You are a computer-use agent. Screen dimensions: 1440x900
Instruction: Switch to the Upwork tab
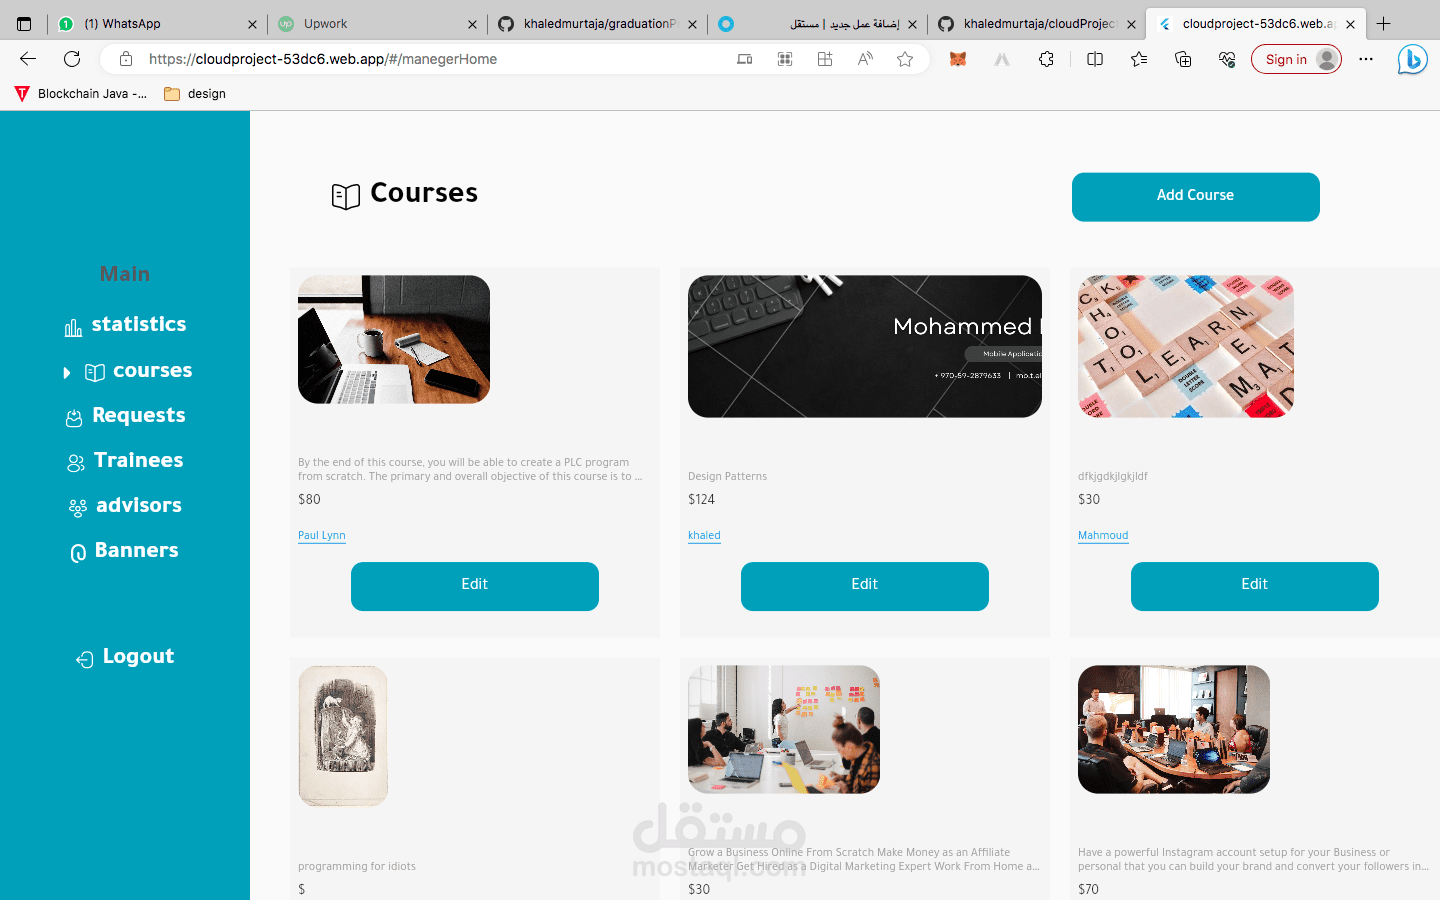pyautogui.click(x=377, y=24)
